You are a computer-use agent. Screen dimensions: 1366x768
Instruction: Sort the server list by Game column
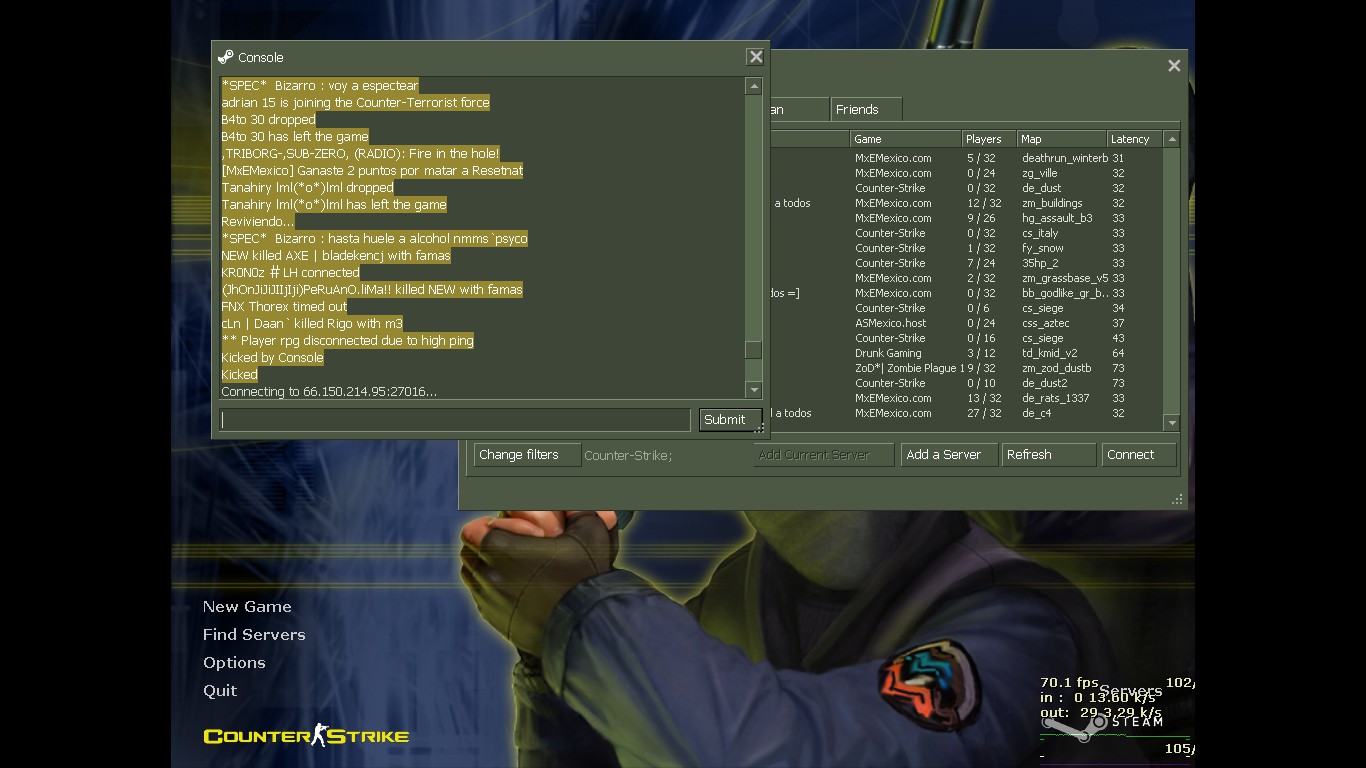(x=905, y=139)
